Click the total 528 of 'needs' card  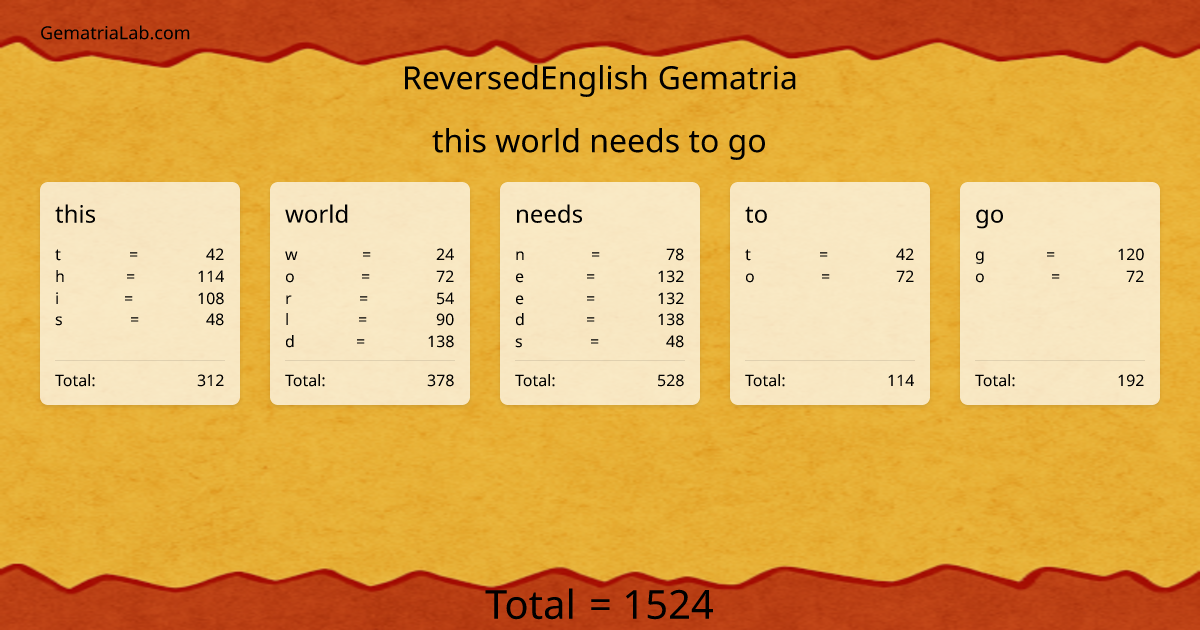click(671, 380)
